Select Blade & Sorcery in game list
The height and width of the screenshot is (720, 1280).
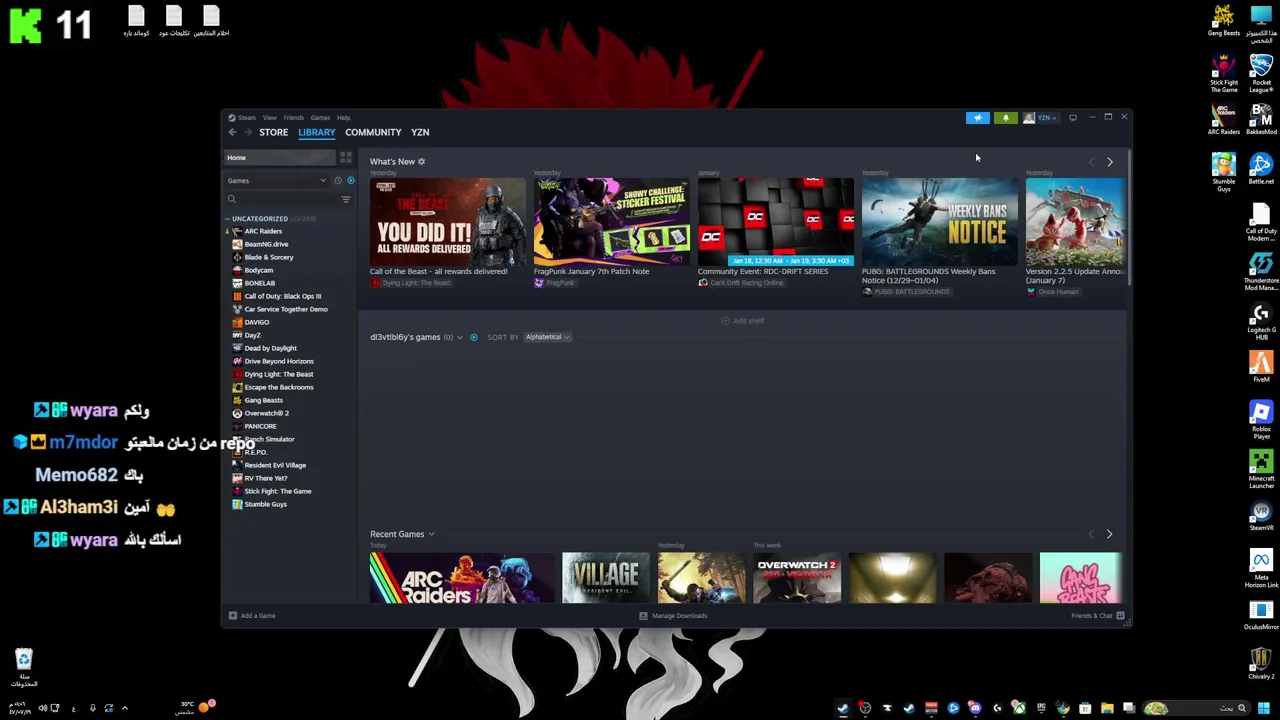click(x=269, y=257)
